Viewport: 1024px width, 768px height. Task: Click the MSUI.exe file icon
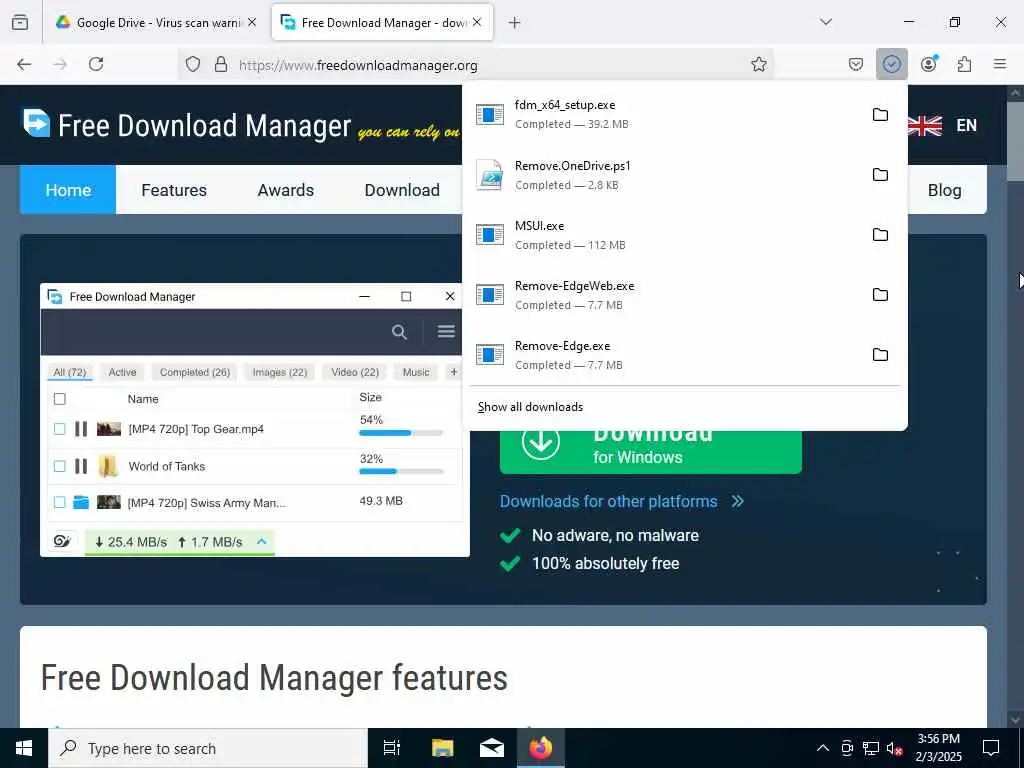point(489,235)
